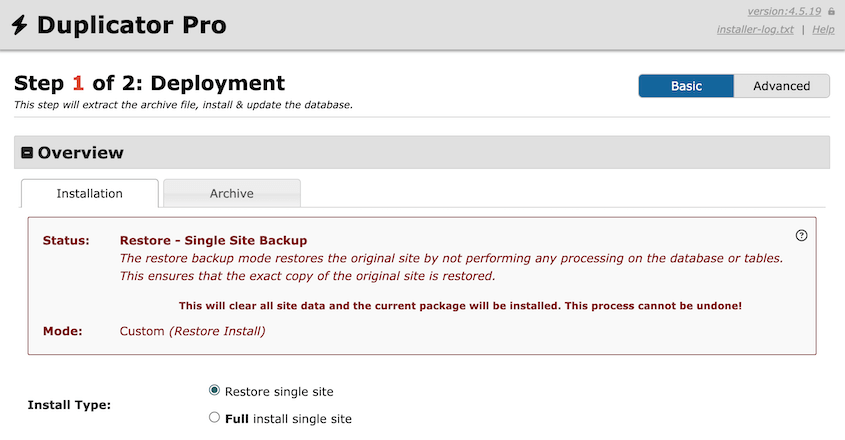Switch to Advanced mode

(781, 86)
